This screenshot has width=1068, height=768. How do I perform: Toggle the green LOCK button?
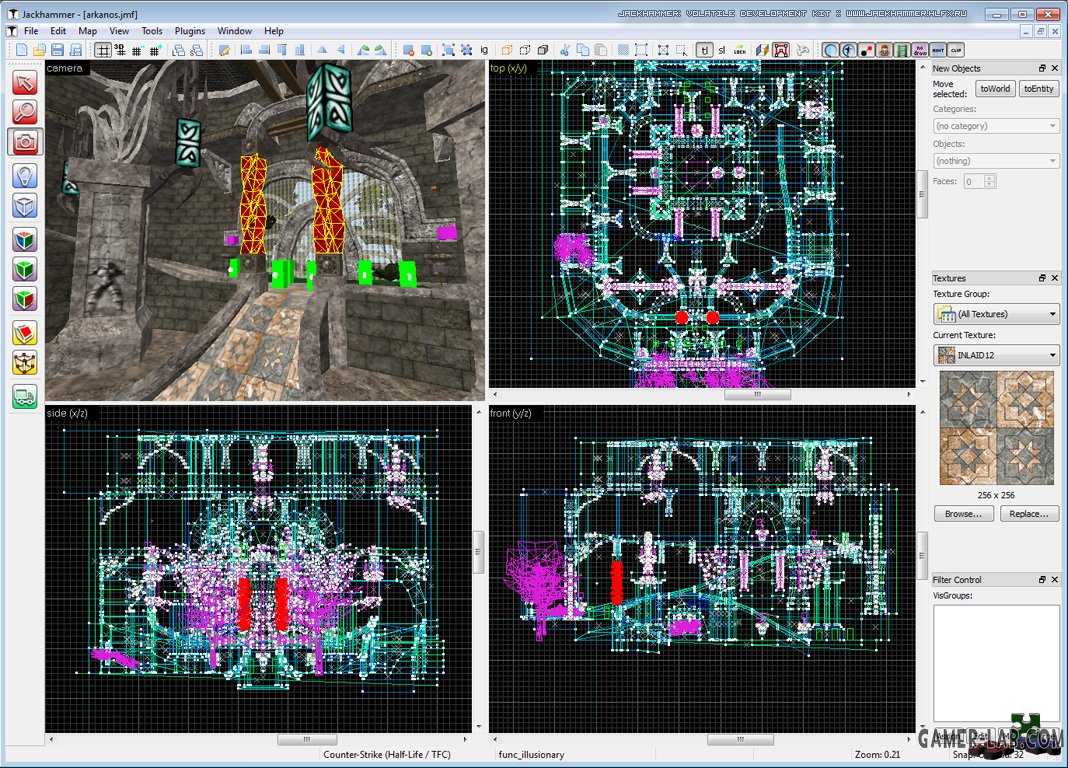[740, 50]
